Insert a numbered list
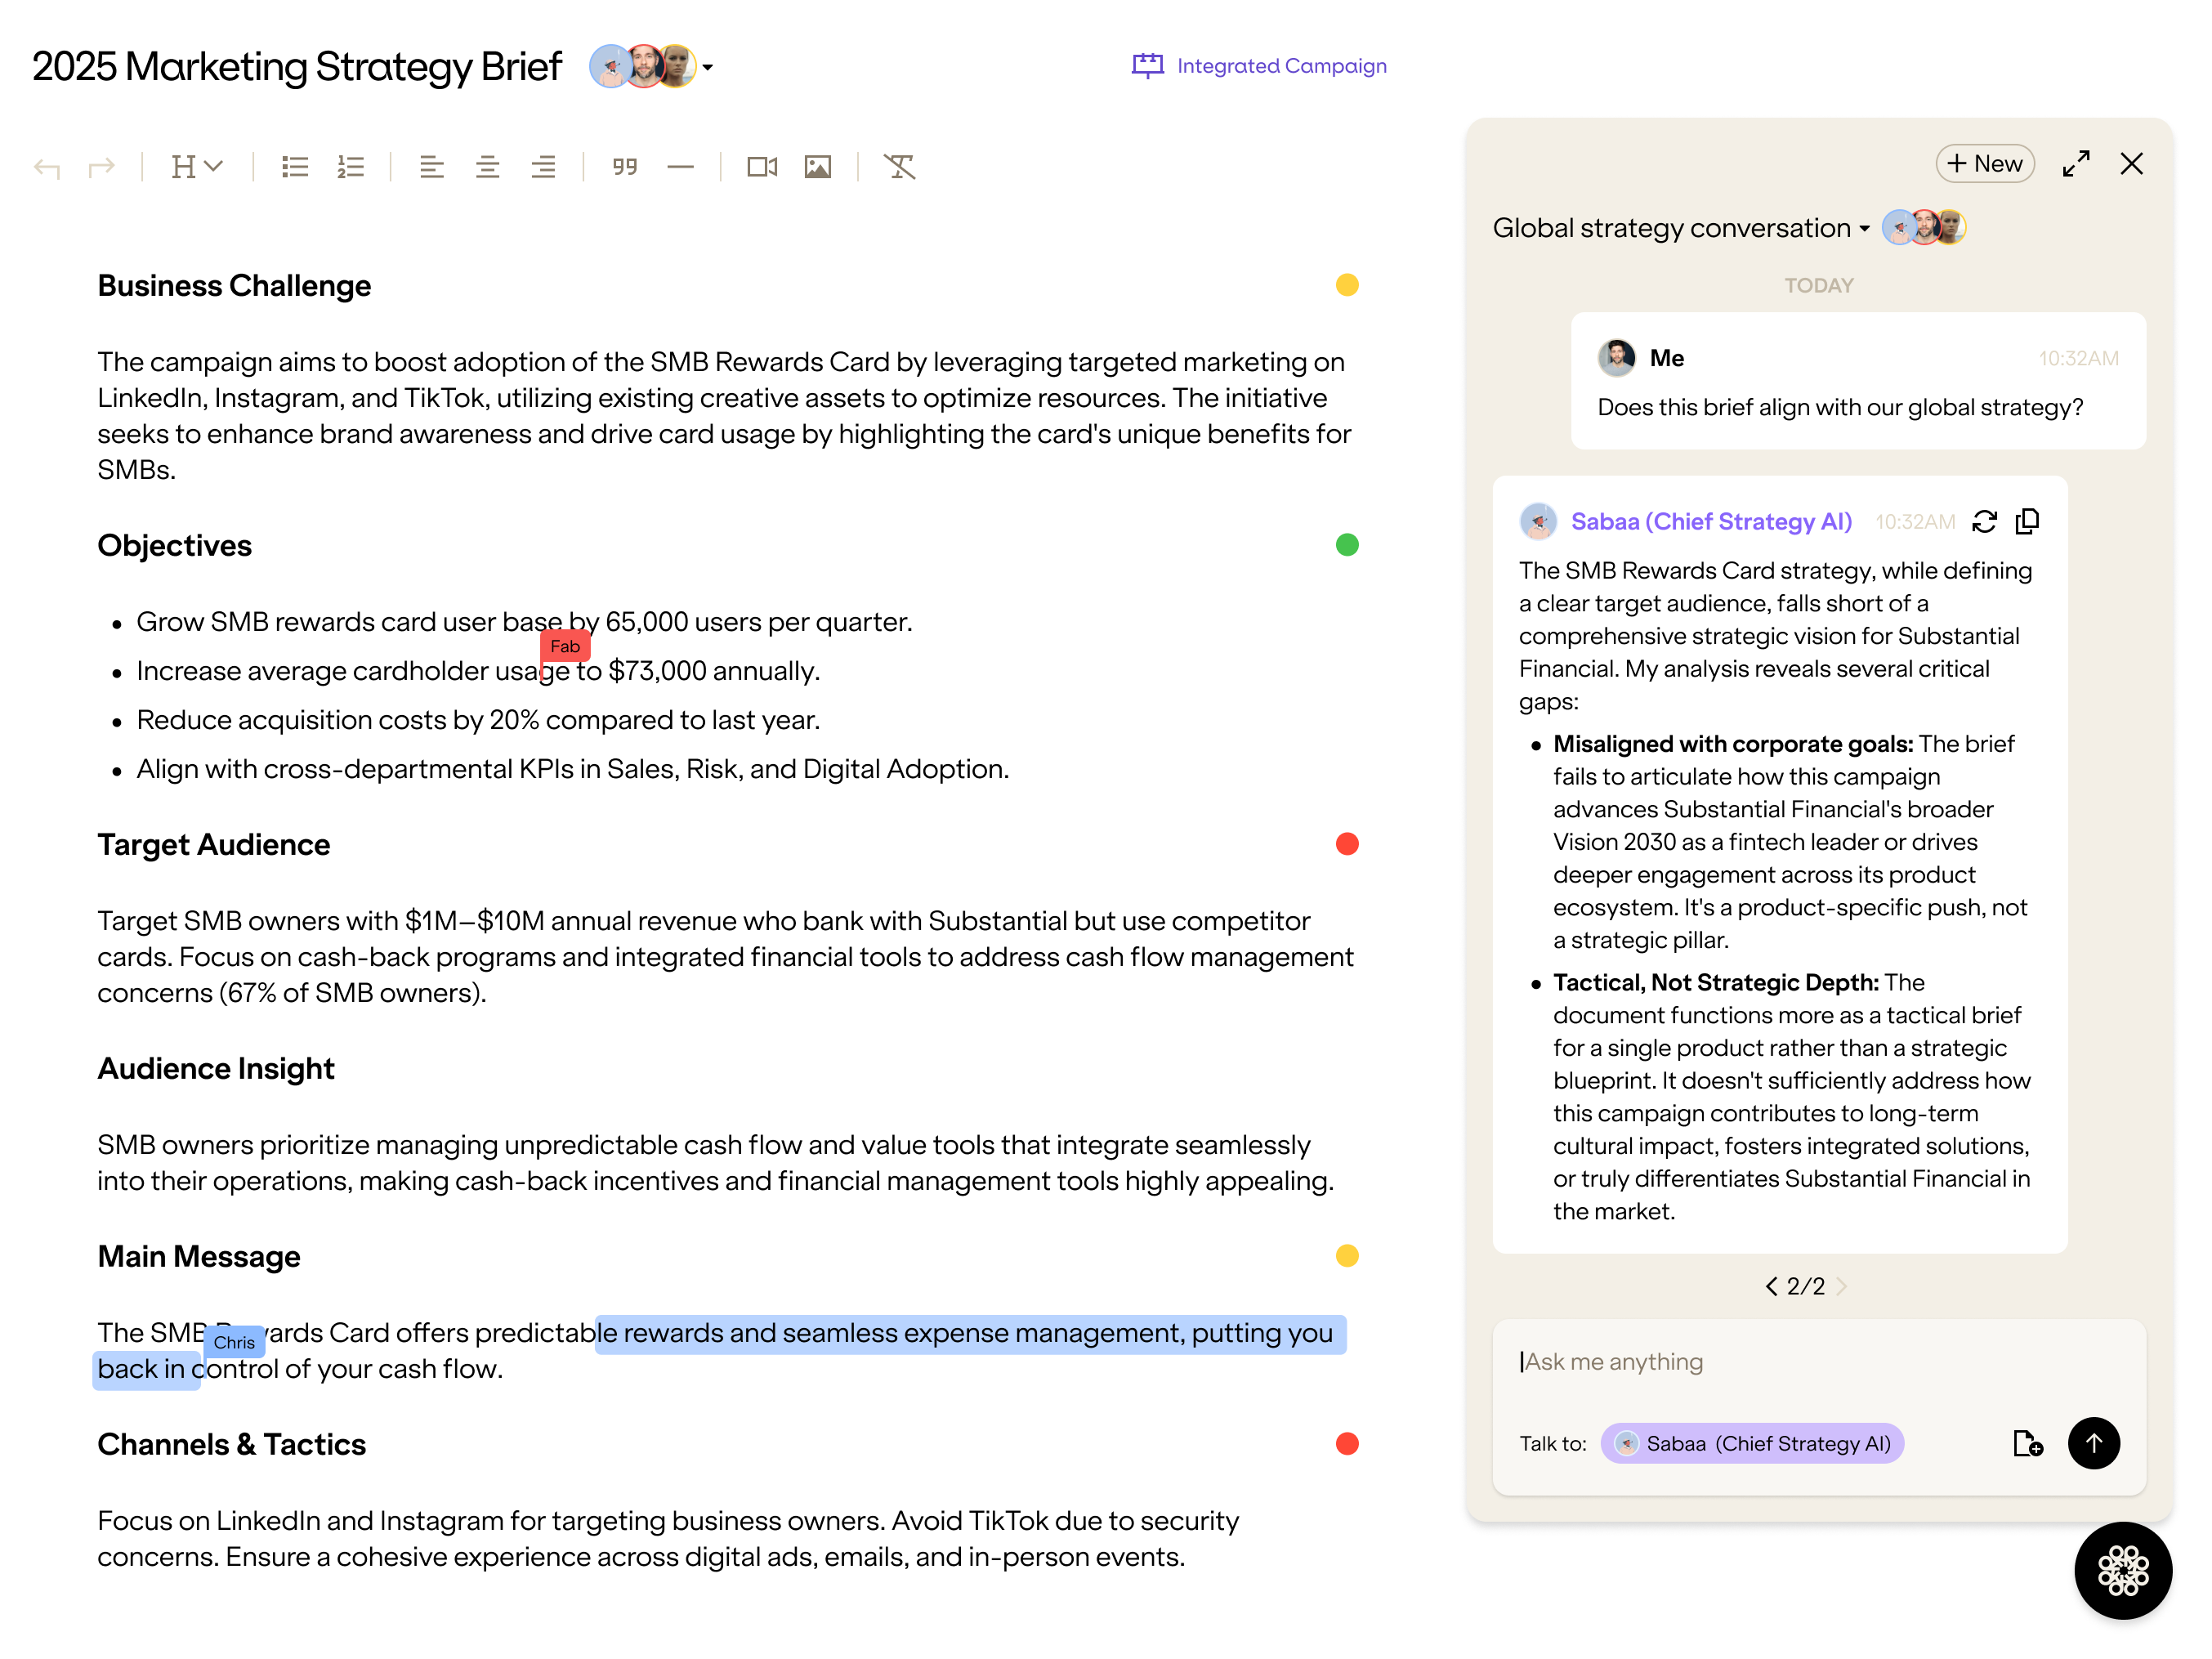 [x=350, y=167]
